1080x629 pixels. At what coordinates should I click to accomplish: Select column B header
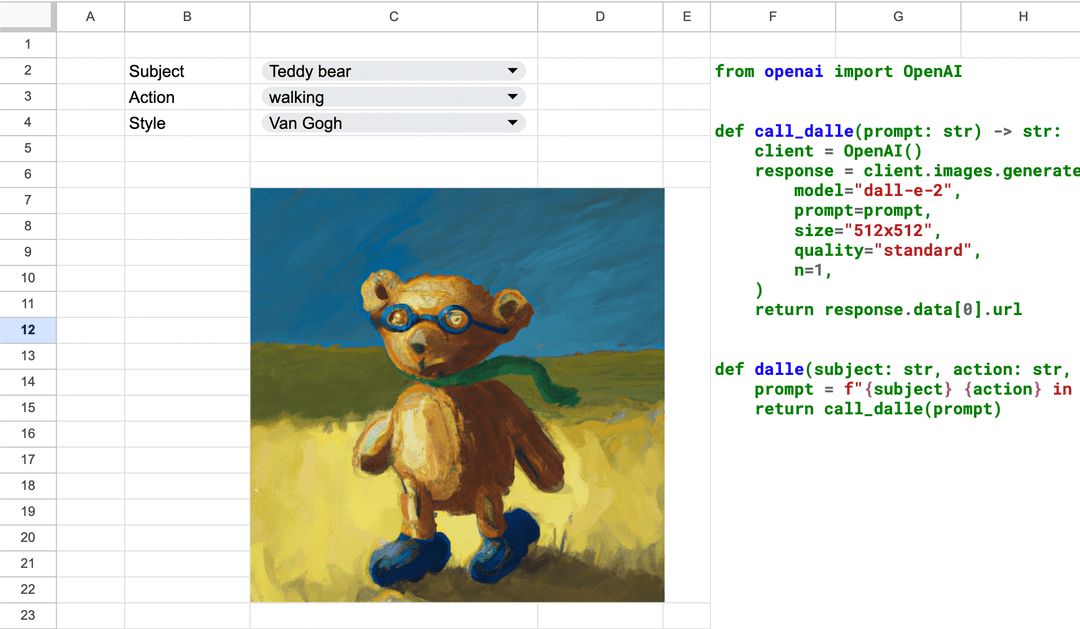coord(187,17)
